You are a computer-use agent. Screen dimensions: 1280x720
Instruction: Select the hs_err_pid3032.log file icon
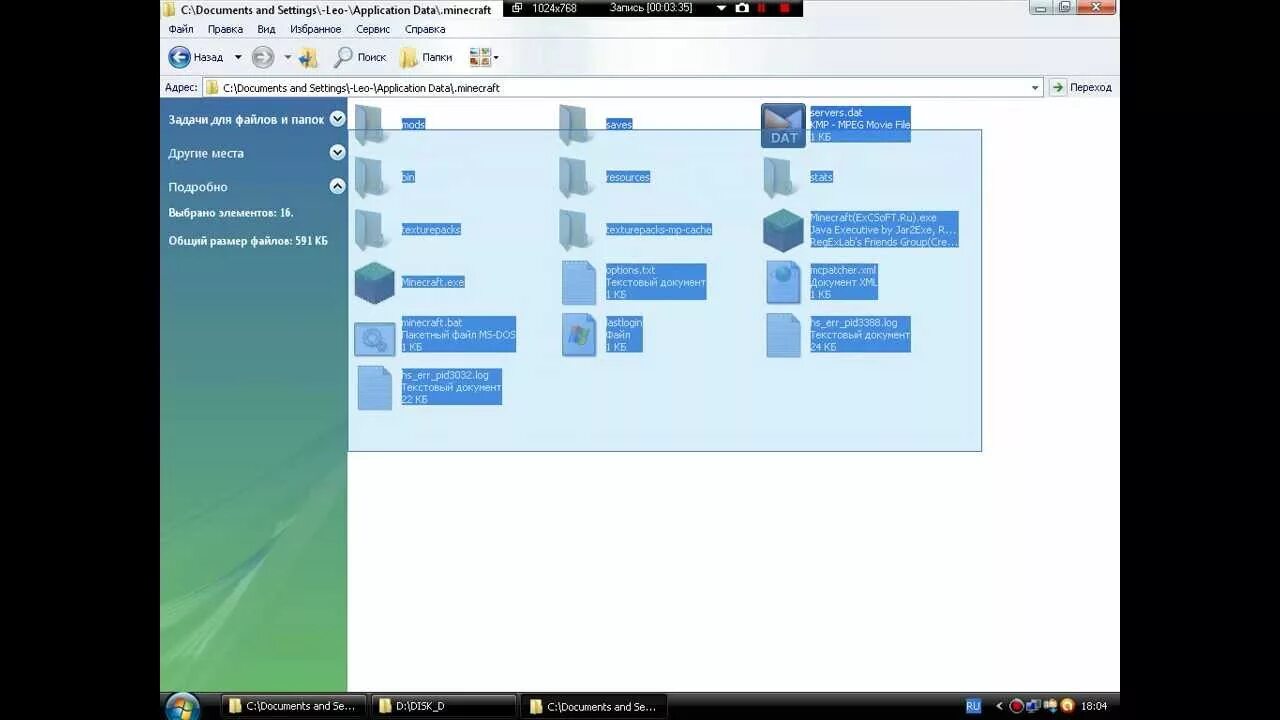[x=375, y=388]
